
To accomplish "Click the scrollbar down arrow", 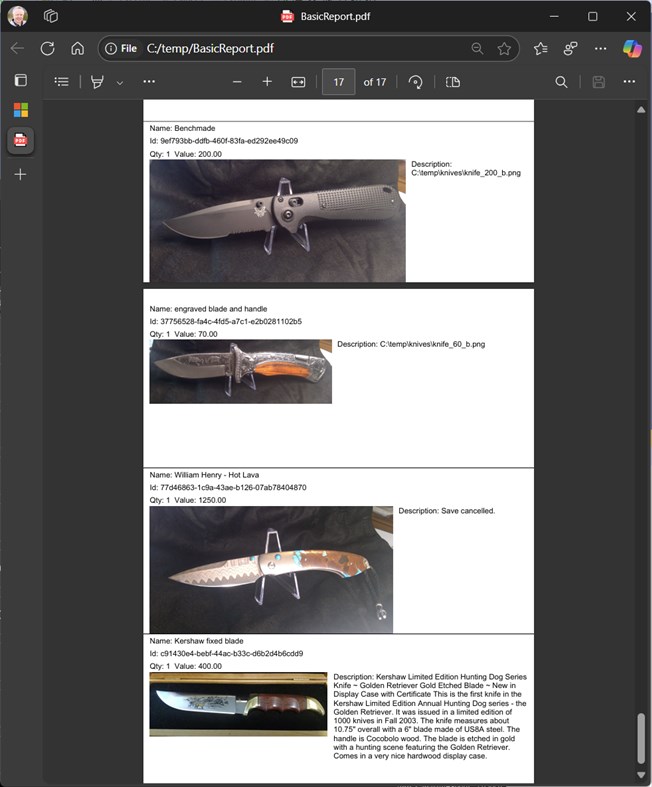I will point(641,775).
